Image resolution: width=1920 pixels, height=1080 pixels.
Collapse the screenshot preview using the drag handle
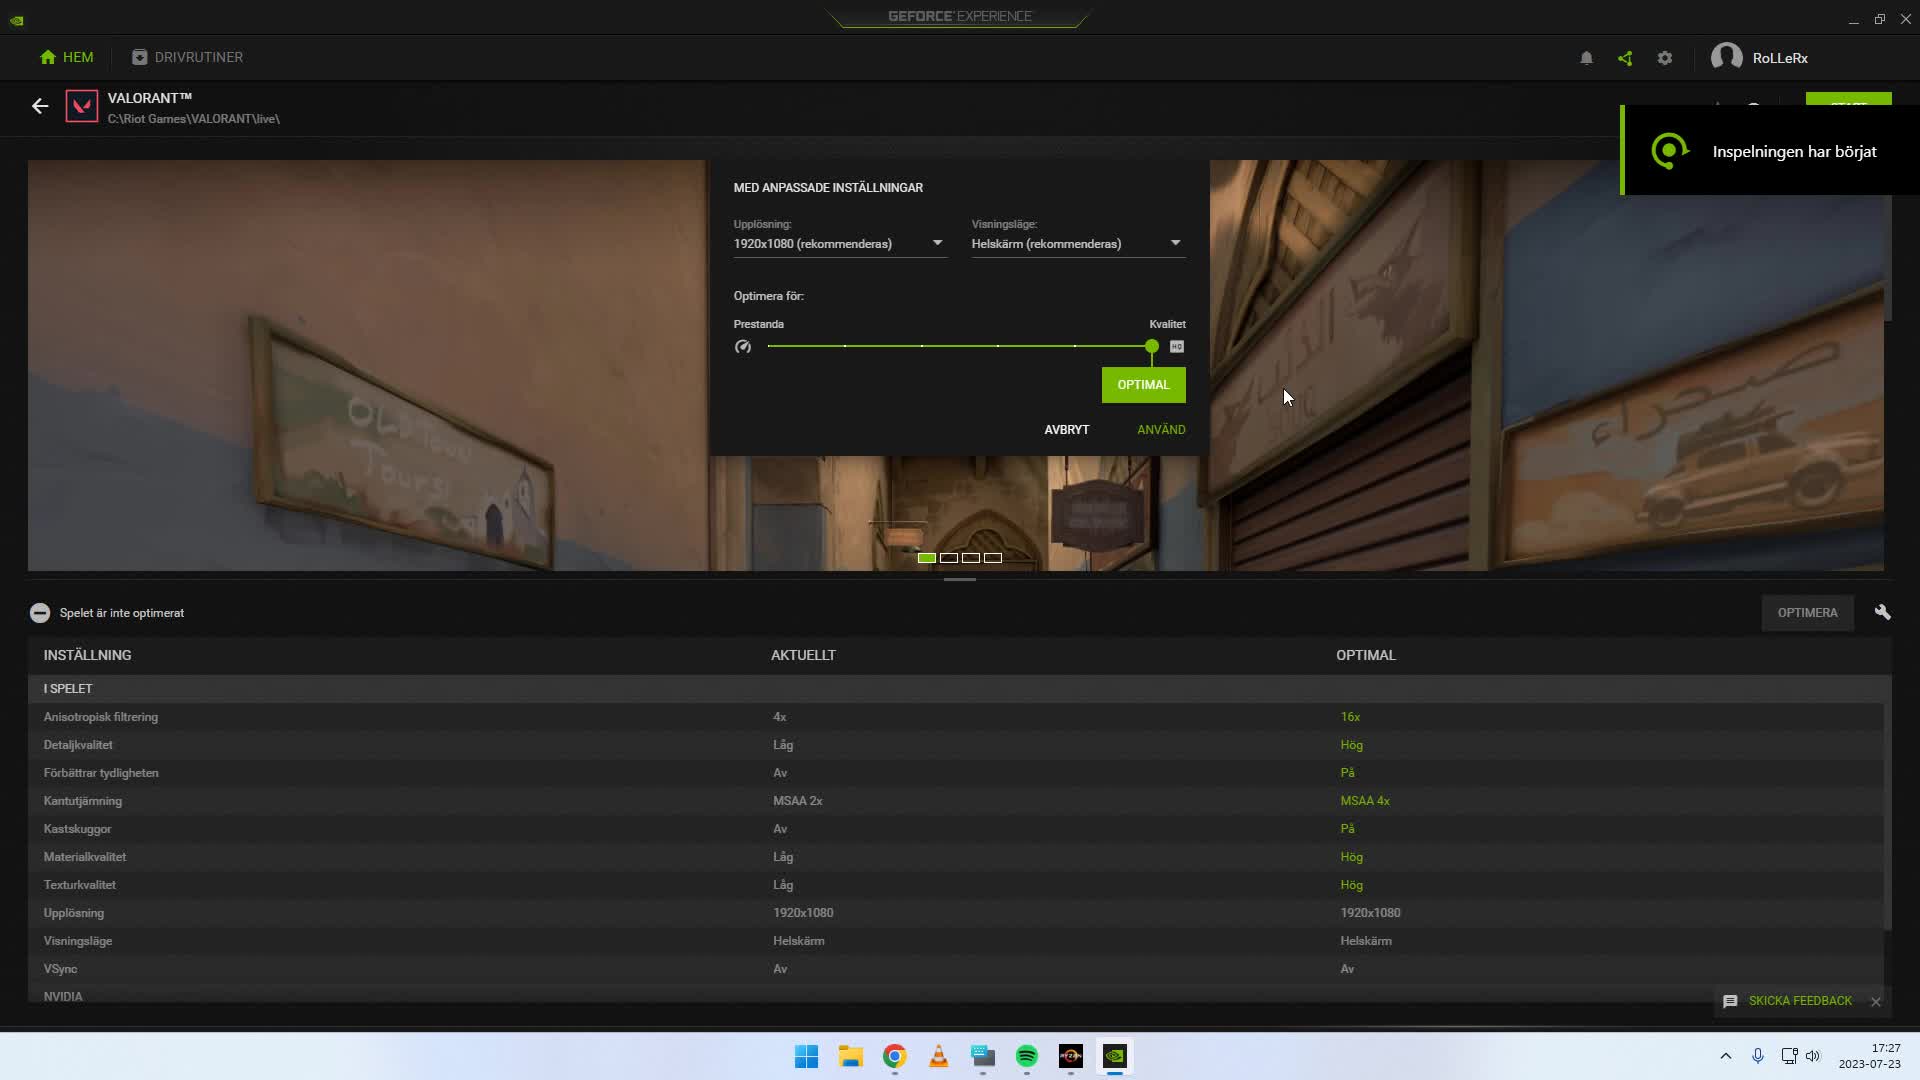pos(959,577)
